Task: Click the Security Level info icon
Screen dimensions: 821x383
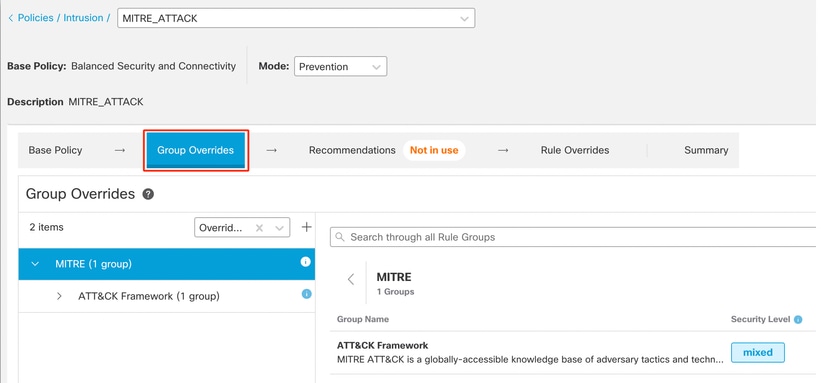Action: tap(798, 319)
